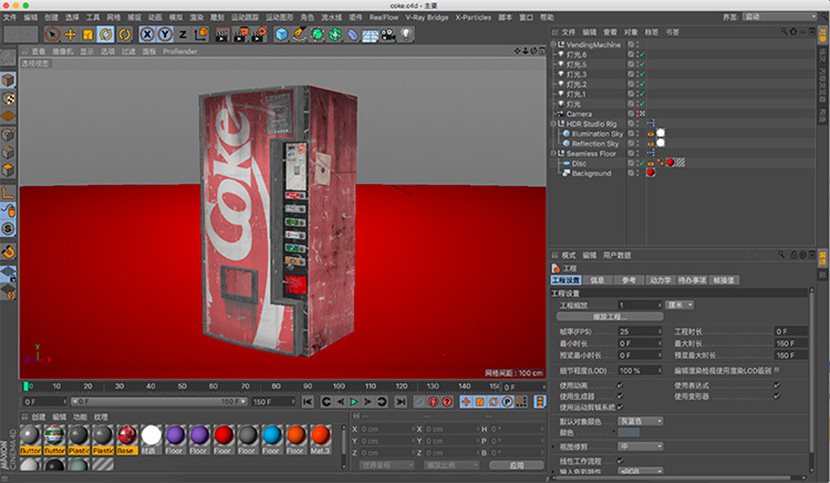This screenshot has height=483, width=830.
Task: Switch to Model mode in left palette
Action: click(x=8, y=80)
